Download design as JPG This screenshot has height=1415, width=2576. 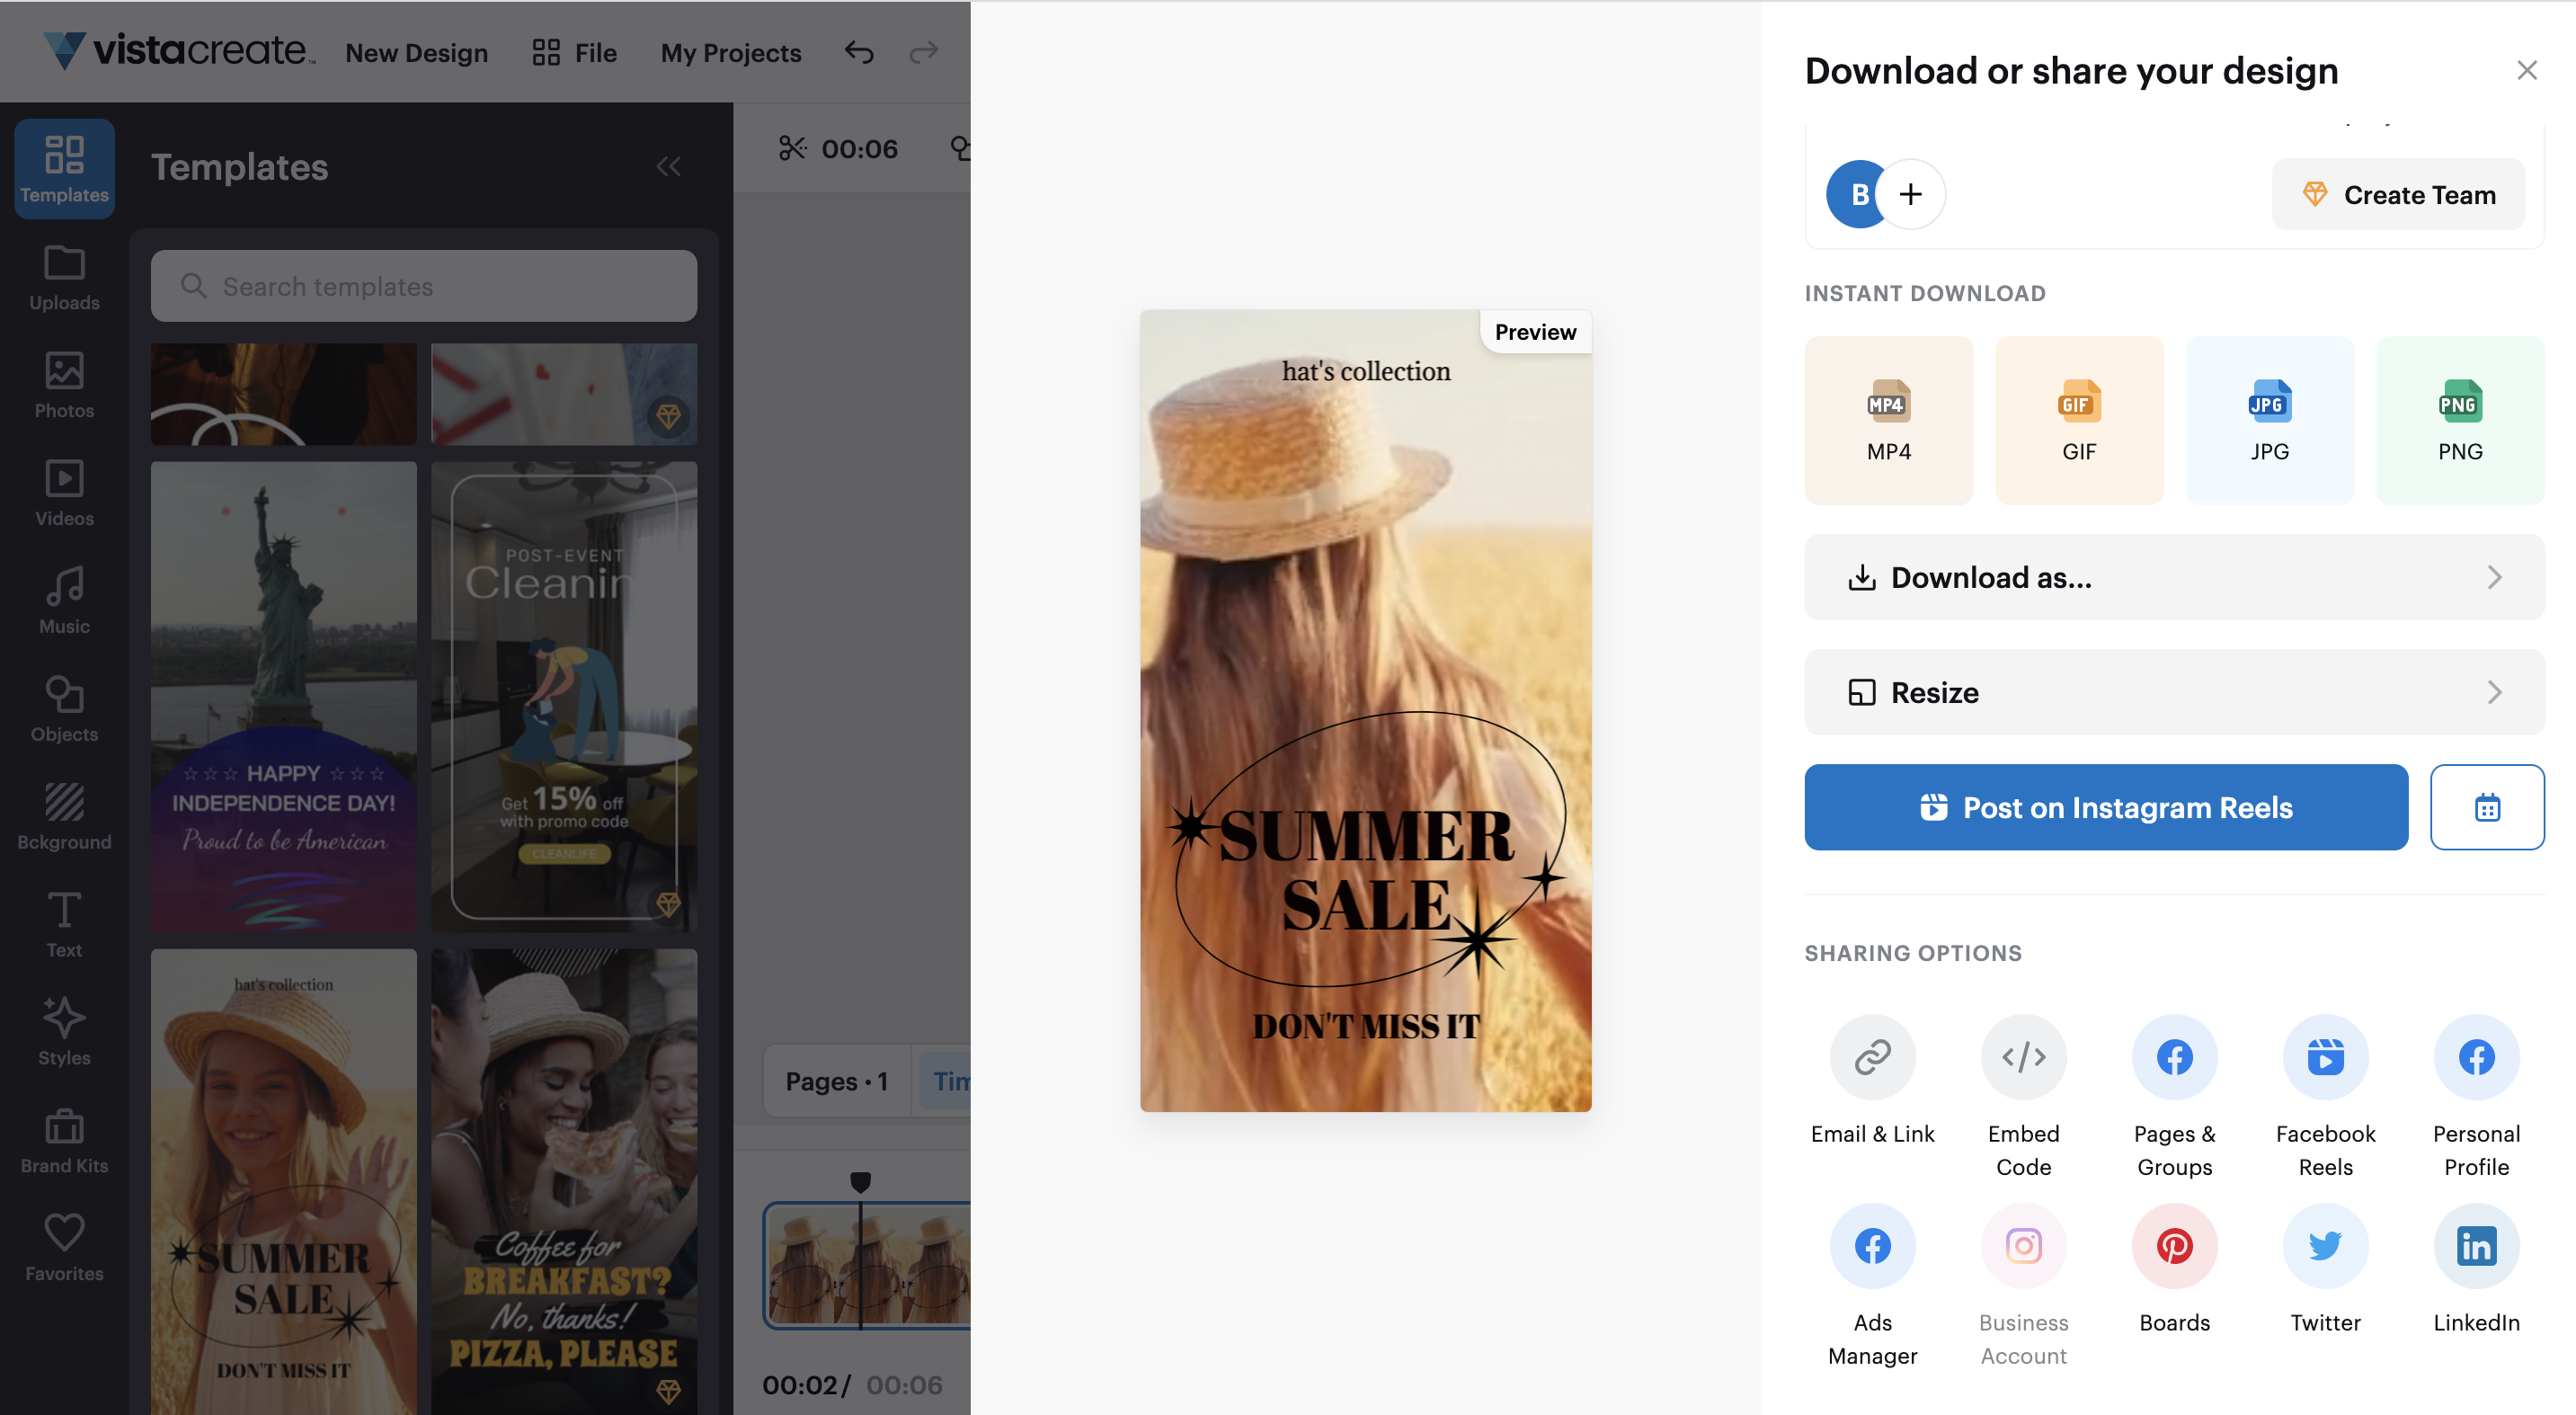point(2269,420)
